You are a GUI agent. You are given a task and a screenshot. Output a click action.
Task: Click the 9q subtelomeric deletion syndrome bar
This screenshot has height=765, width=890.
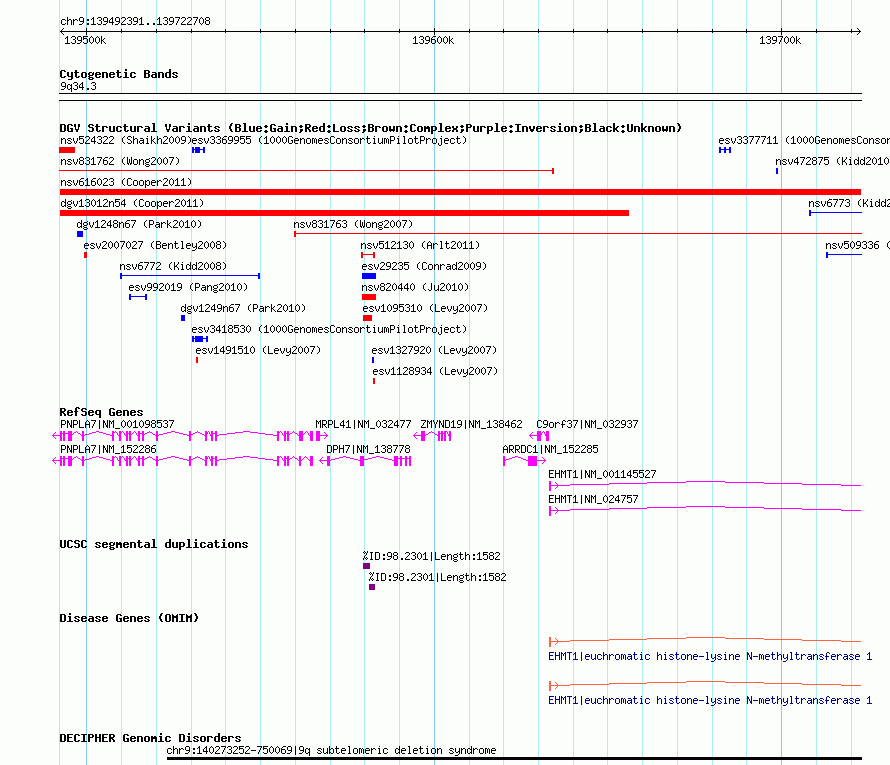pyautogui.click(x=514, y=758)
